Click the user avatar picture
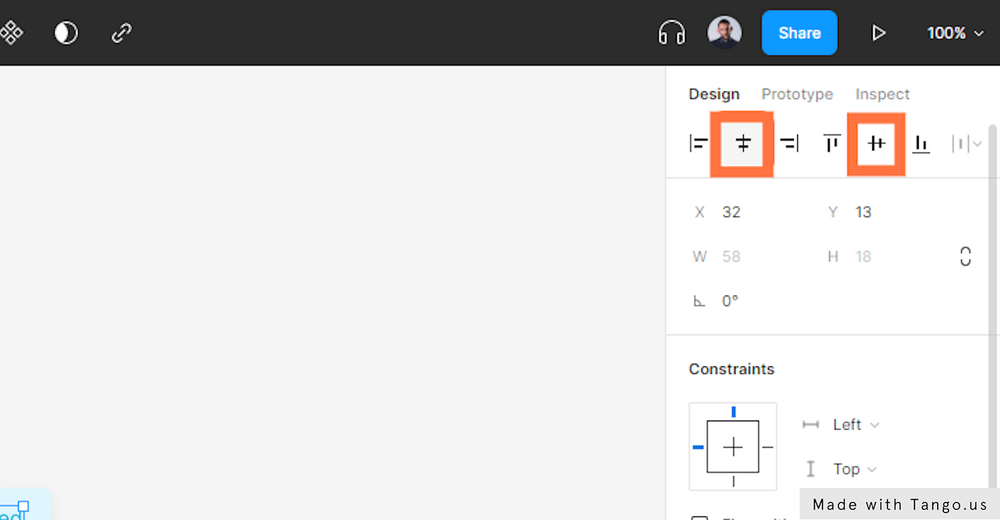This screenshot has width=1000, height=520. (724, 33)
